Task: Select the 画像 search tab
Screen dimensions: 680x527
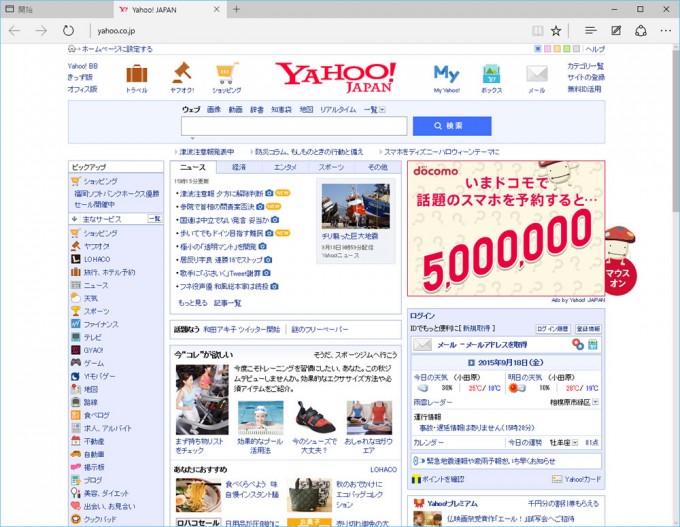Action: click(x=214, y=110)
